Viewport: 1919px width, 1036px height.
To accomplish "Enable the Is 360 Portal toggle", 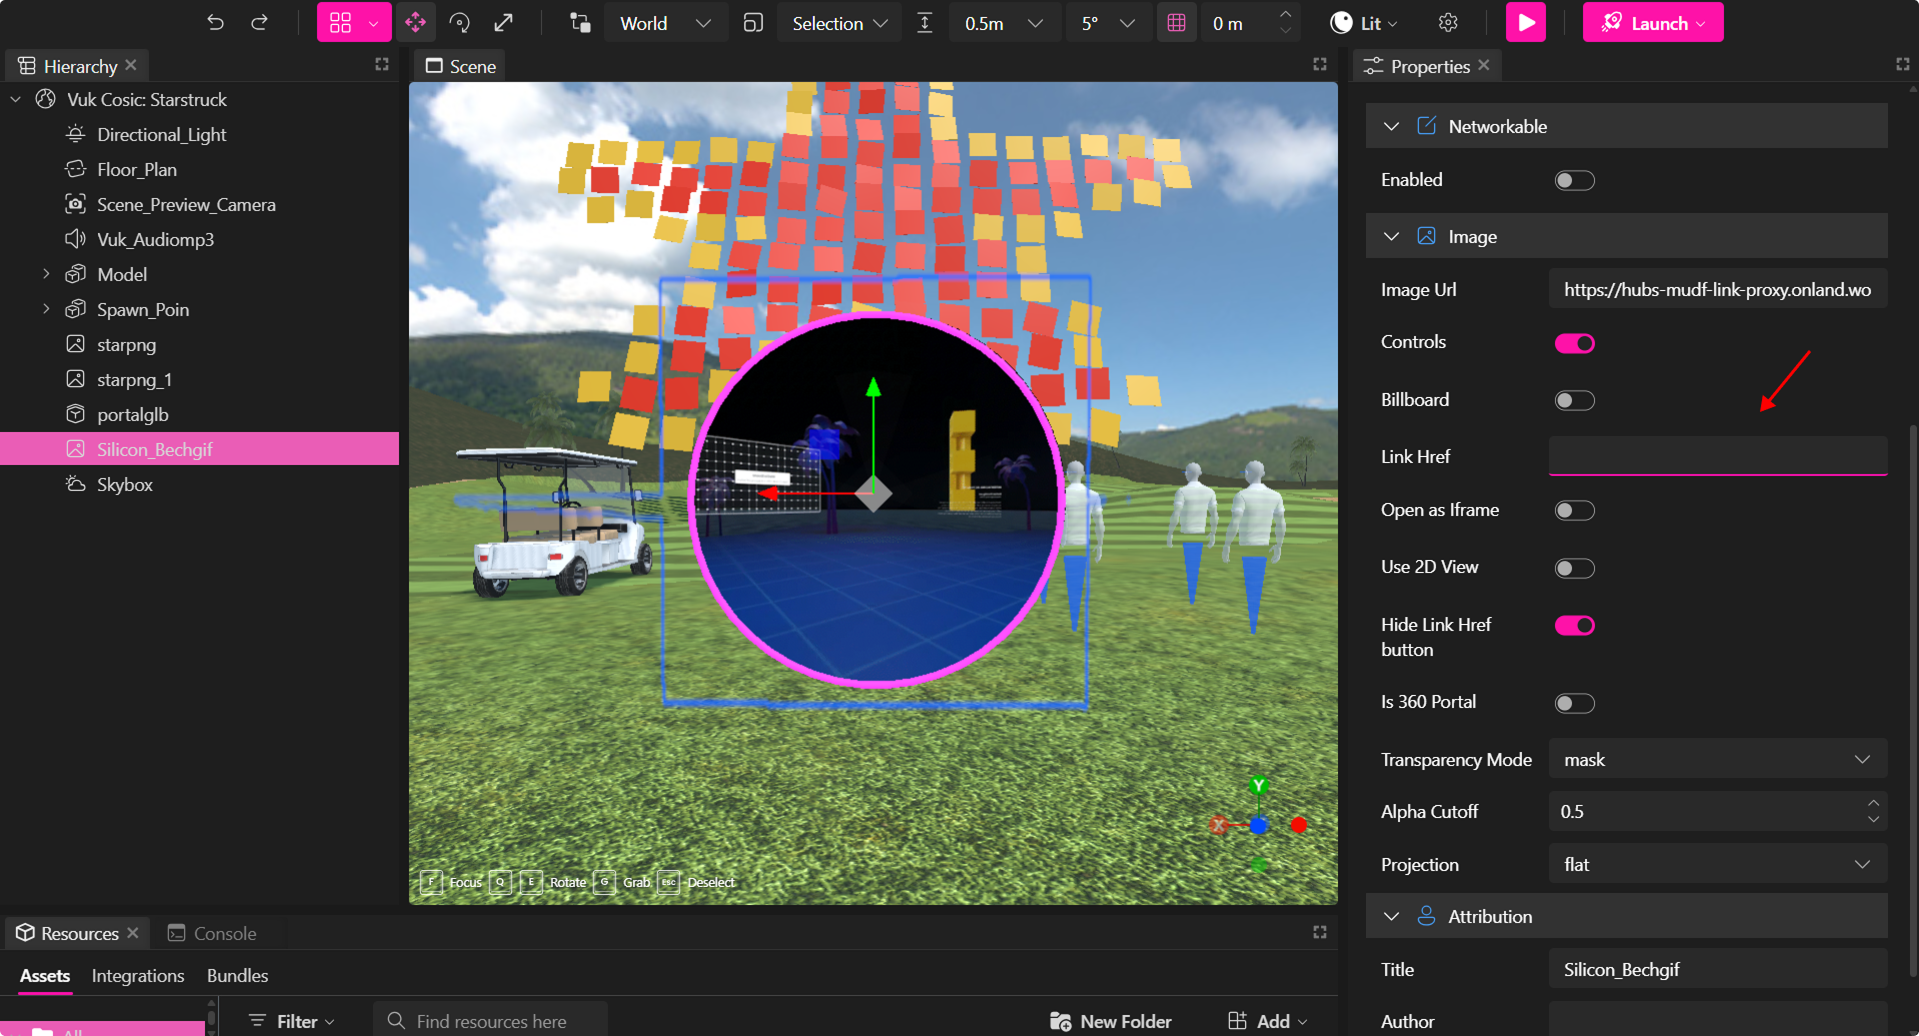I will (1574, 703).
